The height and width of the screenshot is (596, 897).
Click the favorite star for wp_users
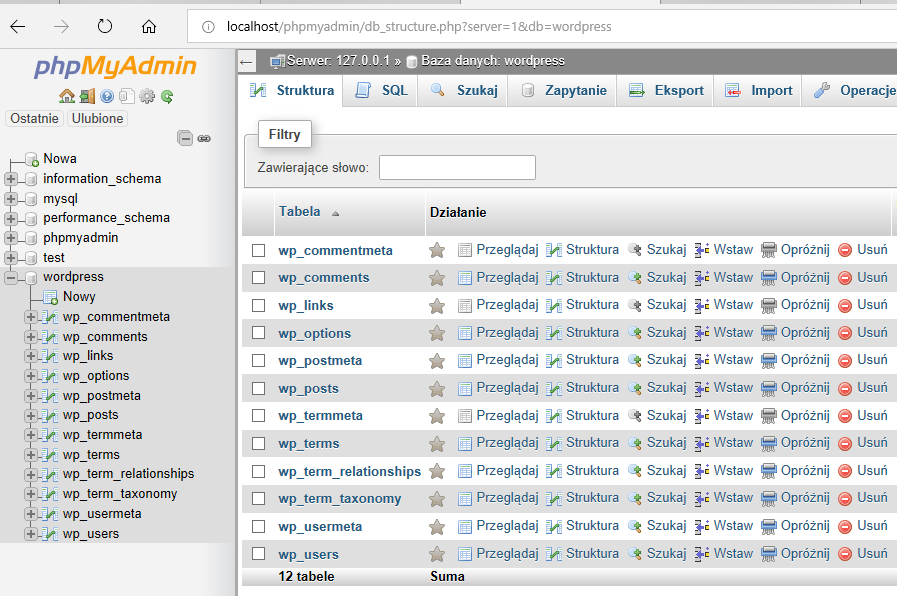pyautogui.click(x=437, y=554)
